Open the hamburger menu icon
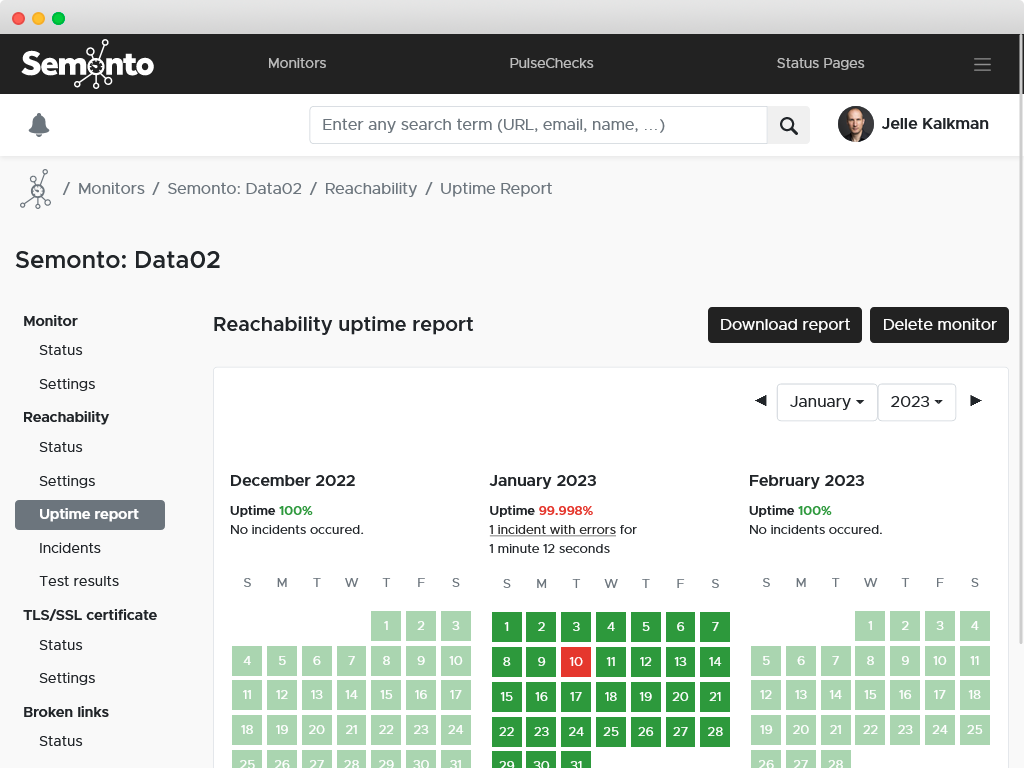 tap(982, 64)
